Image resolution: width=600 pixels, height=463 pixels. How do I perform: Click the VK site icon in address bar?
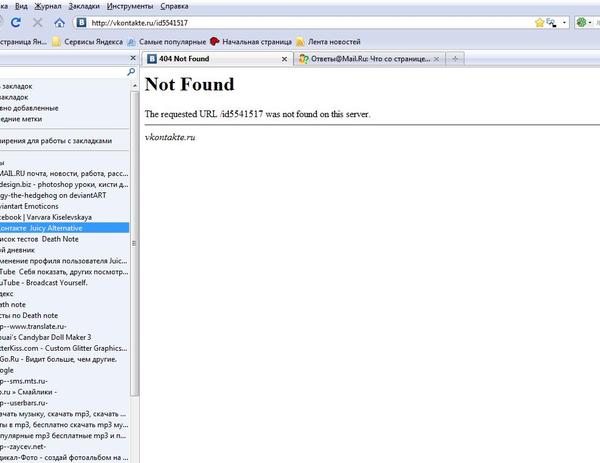click(81, 23)
